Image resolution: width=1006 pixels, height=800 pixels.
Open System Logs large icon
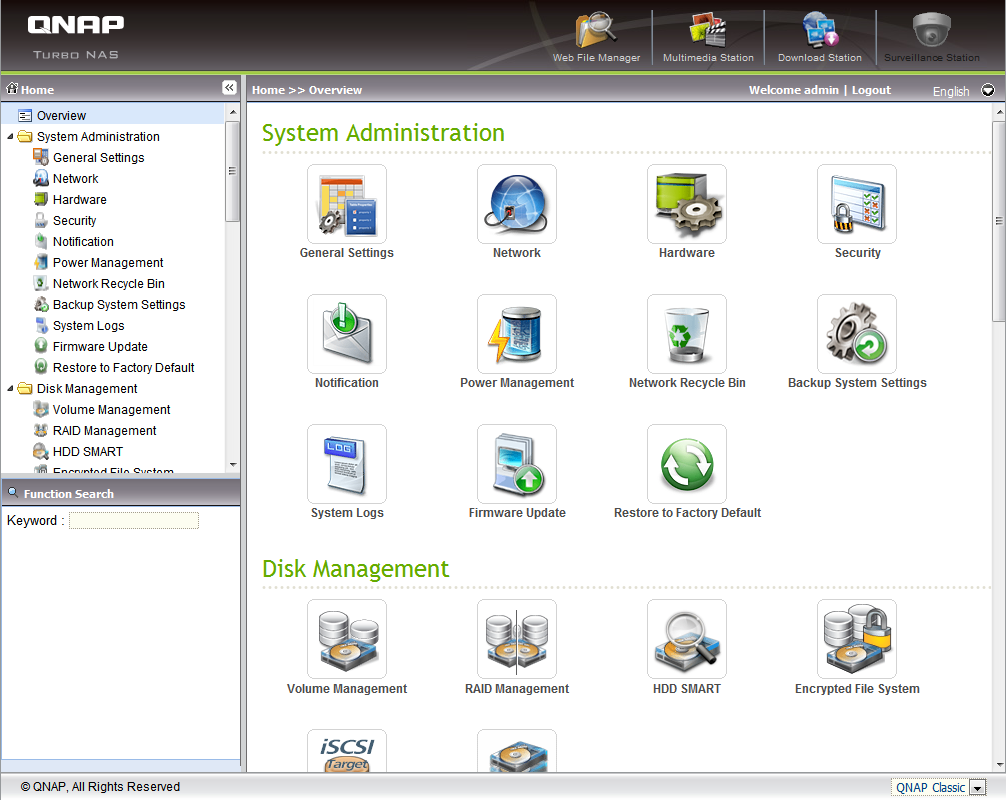[x=346, y=464]
